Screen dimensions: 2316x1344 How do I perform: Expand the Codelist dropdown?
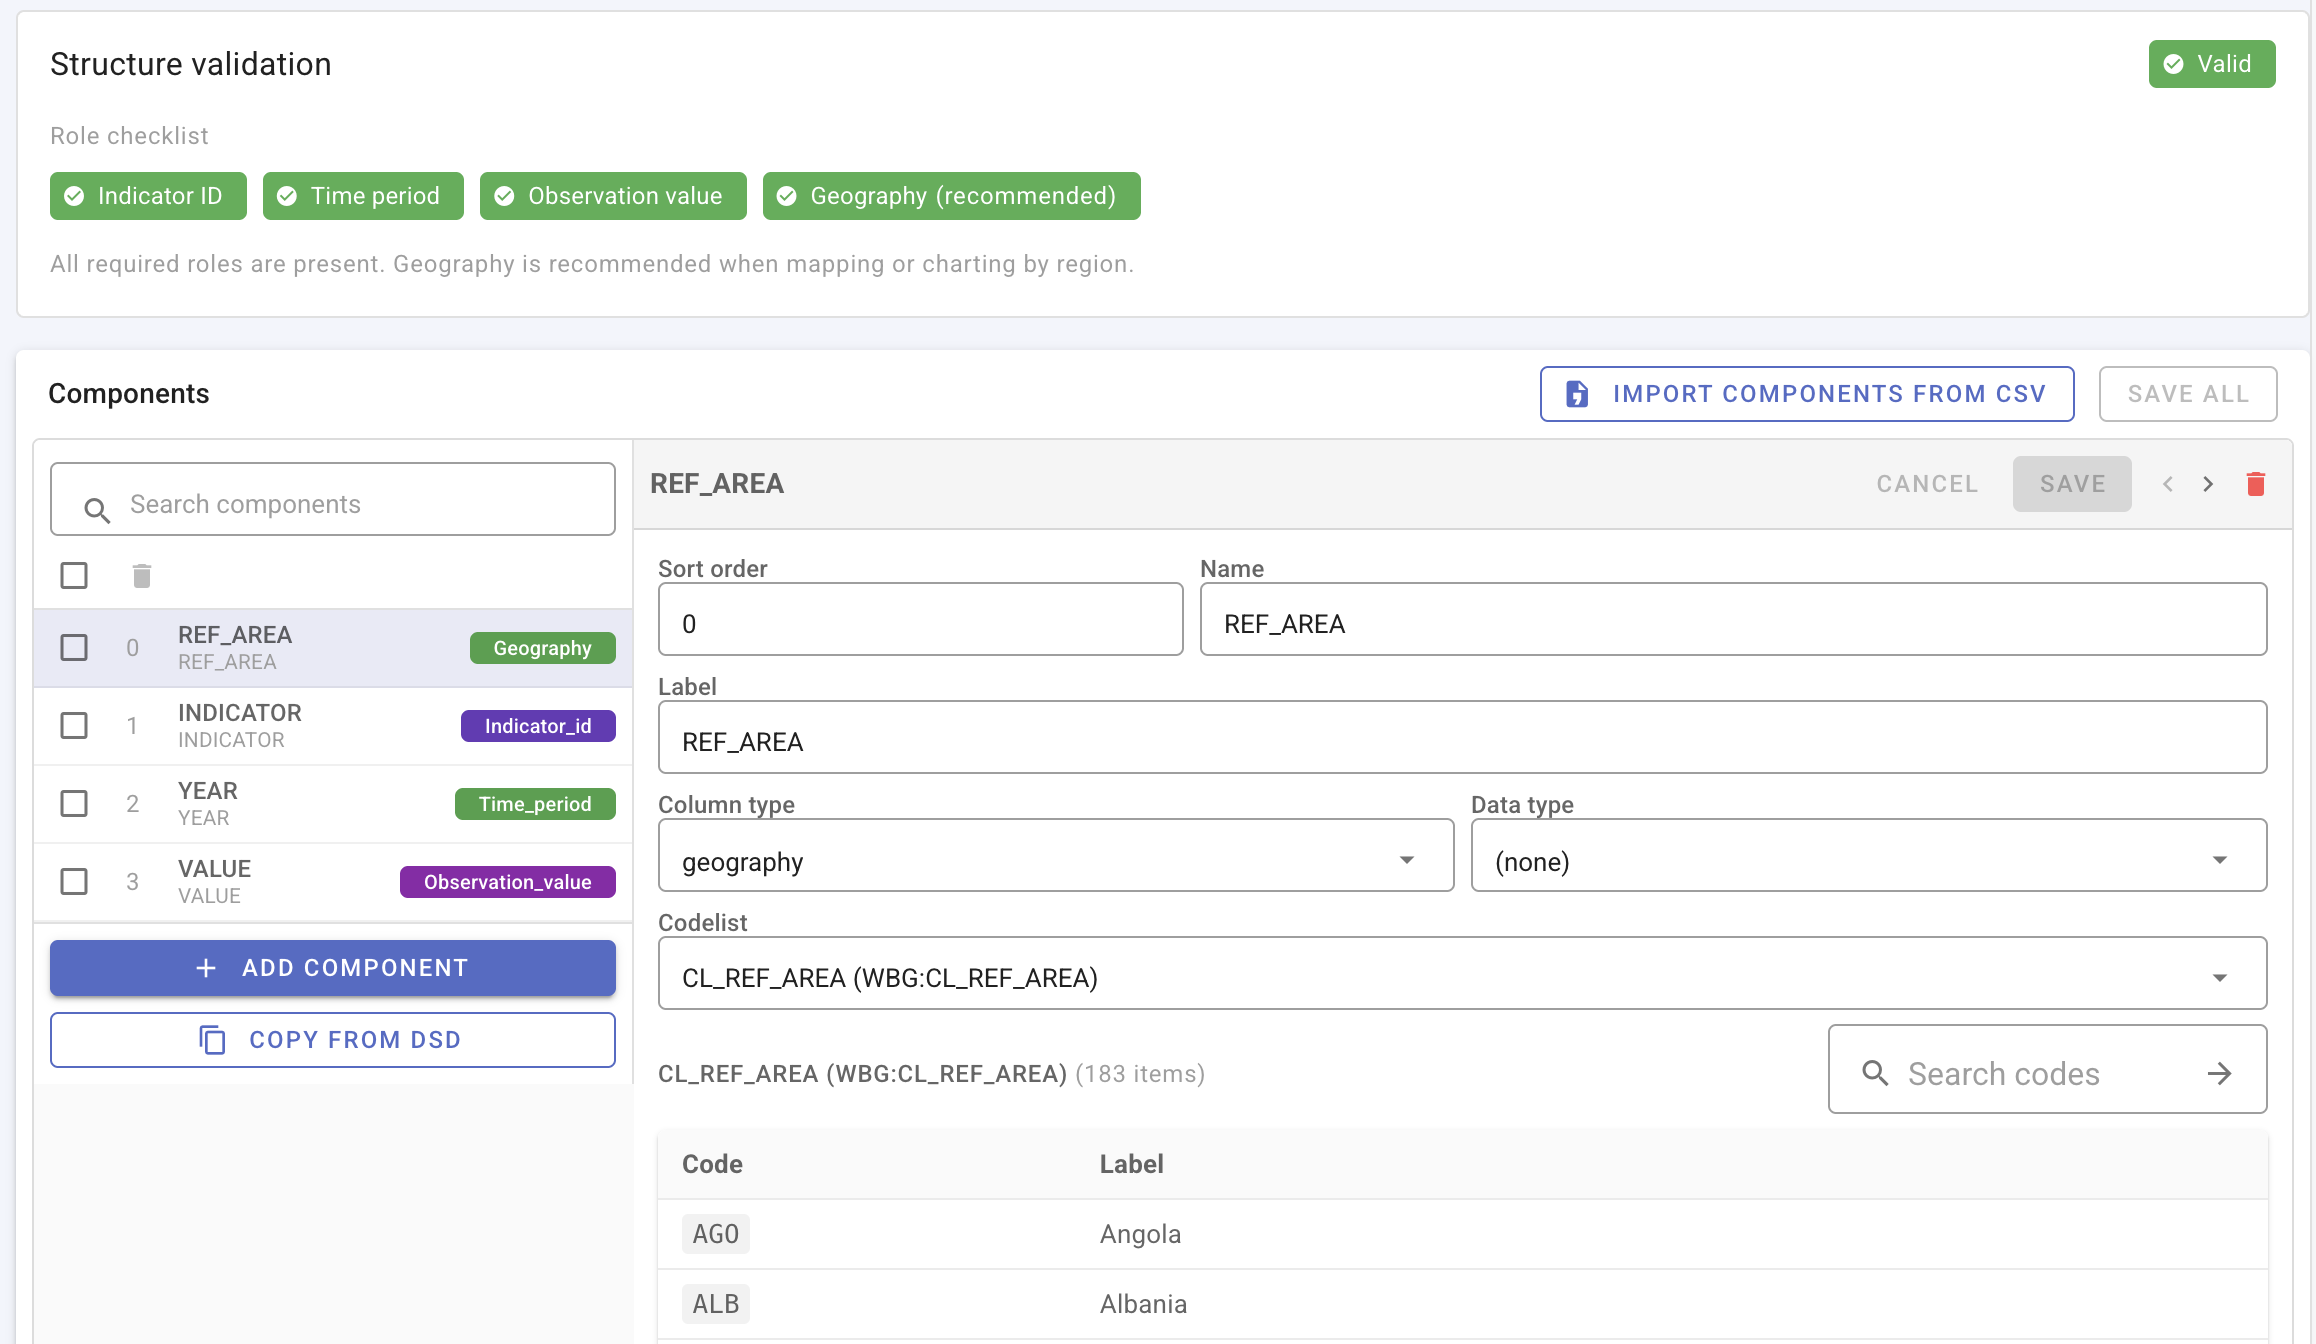pyautogui.click(x=1462, y=974)
